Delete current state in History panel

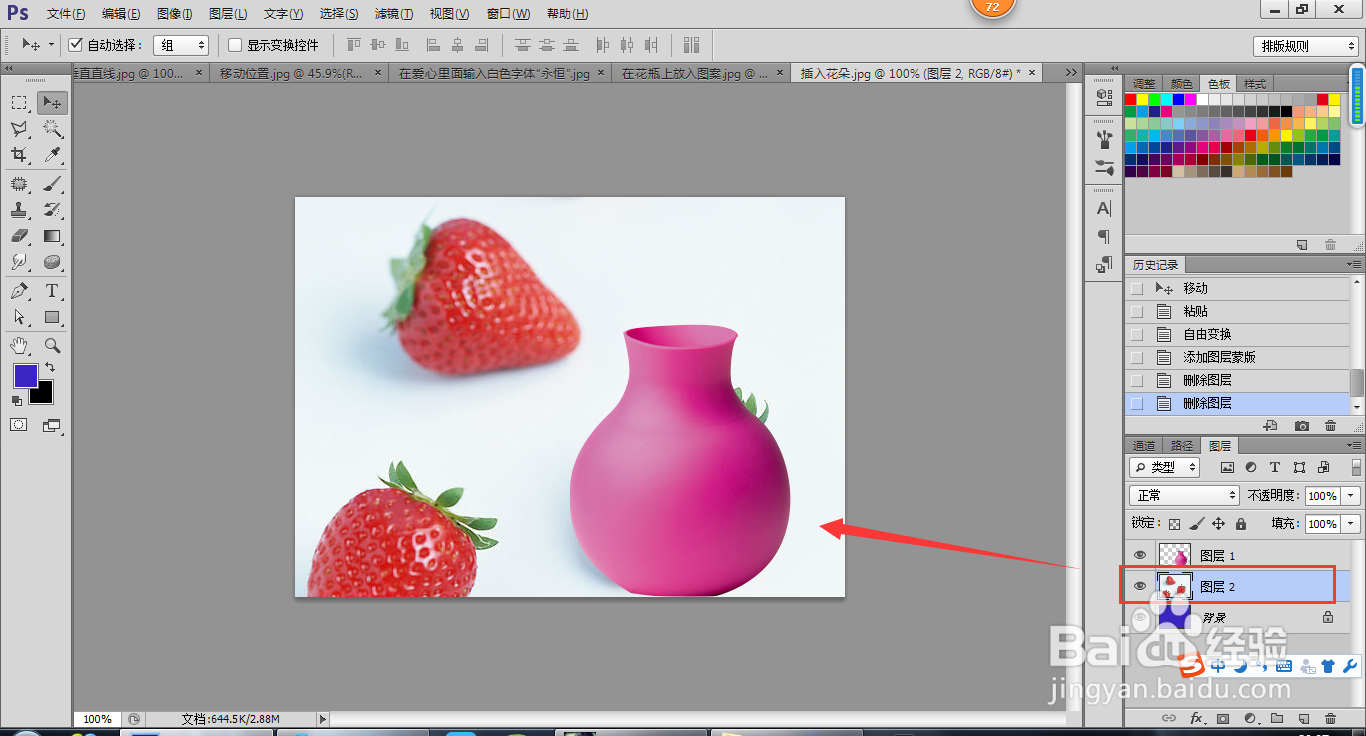tap(1330, 426)
